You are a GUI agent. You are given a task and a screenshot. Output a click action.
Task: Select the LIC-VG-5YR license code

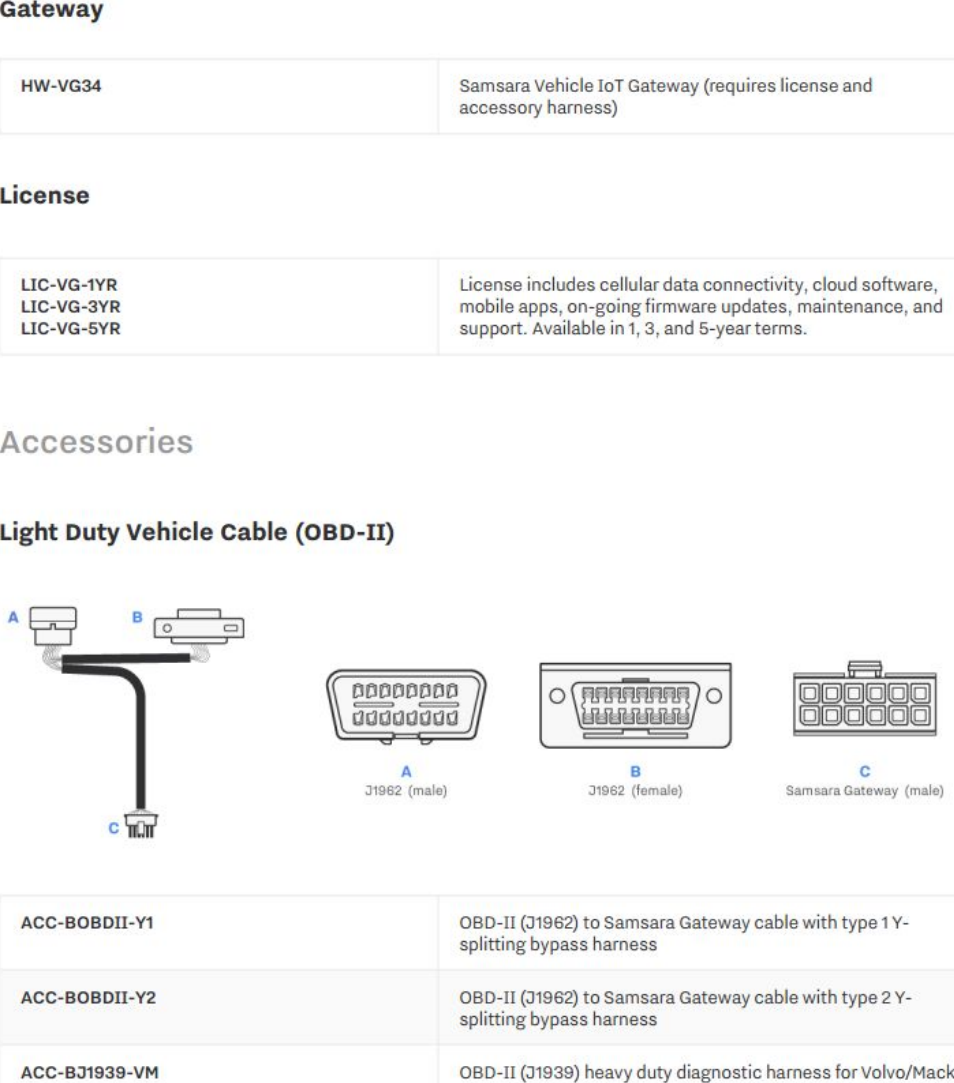(x=70, y=329)
